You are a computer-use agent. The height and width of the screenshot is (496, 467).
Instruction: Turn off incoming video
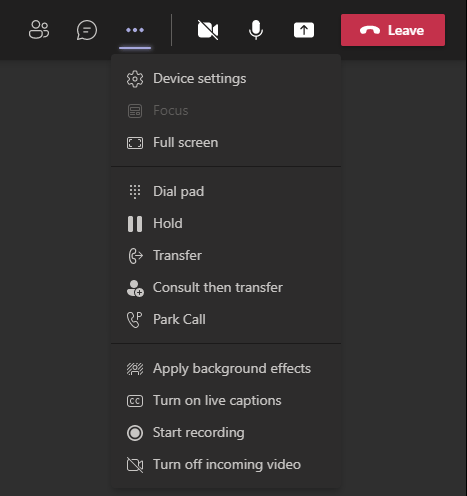pyautogui.click(x=226, y=465)
